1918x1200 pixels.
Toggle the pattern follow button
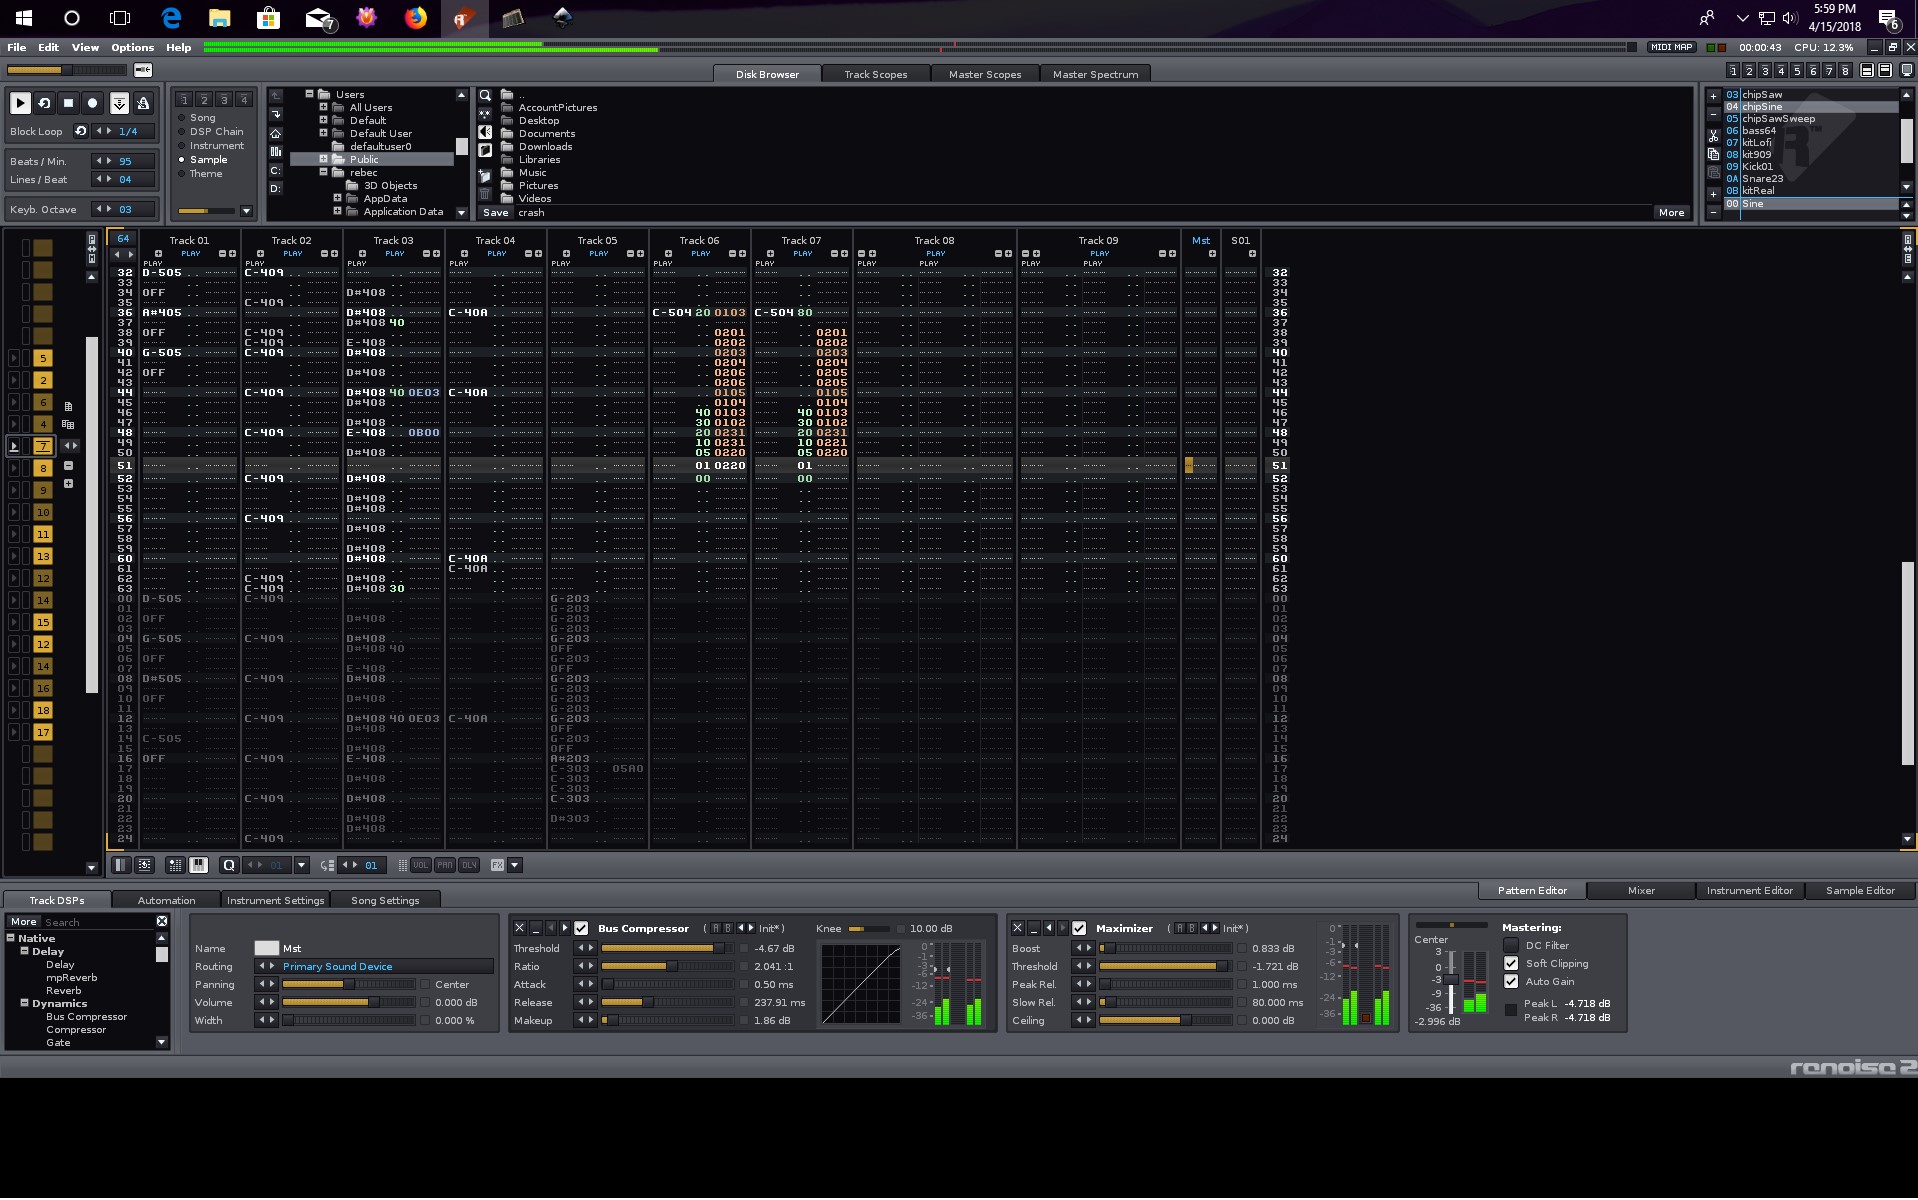tap(119, 103)
